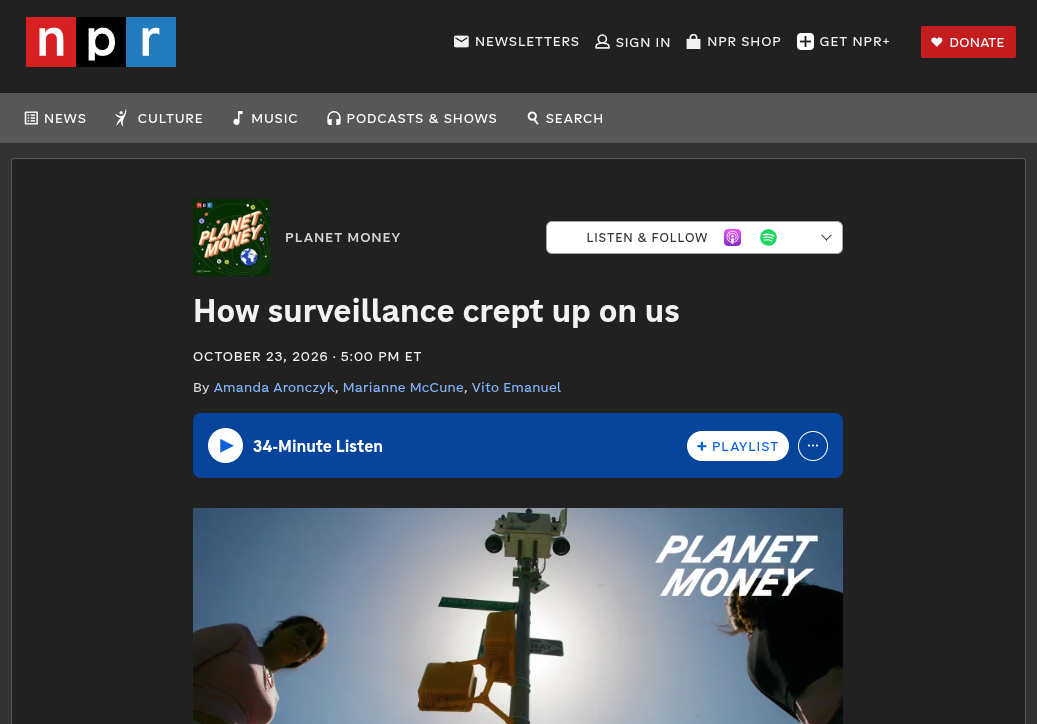The image size is (1037, 724).
Task: Click the surveillance camera article photo
Action: pyautogui.click(x=518, y=616)
